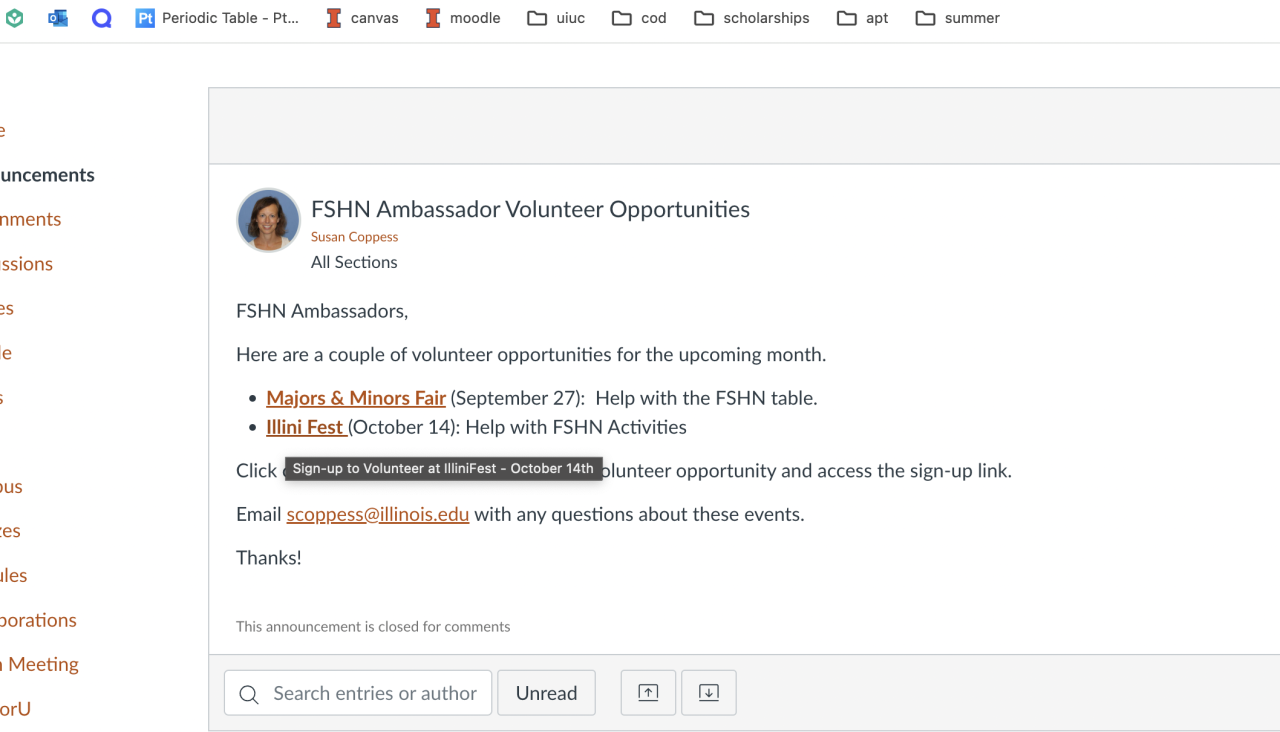The width and height of the screenshot is (1280, 732).
Task: Expand the summer bookmarks folder
Action: [x=957, y=18]
